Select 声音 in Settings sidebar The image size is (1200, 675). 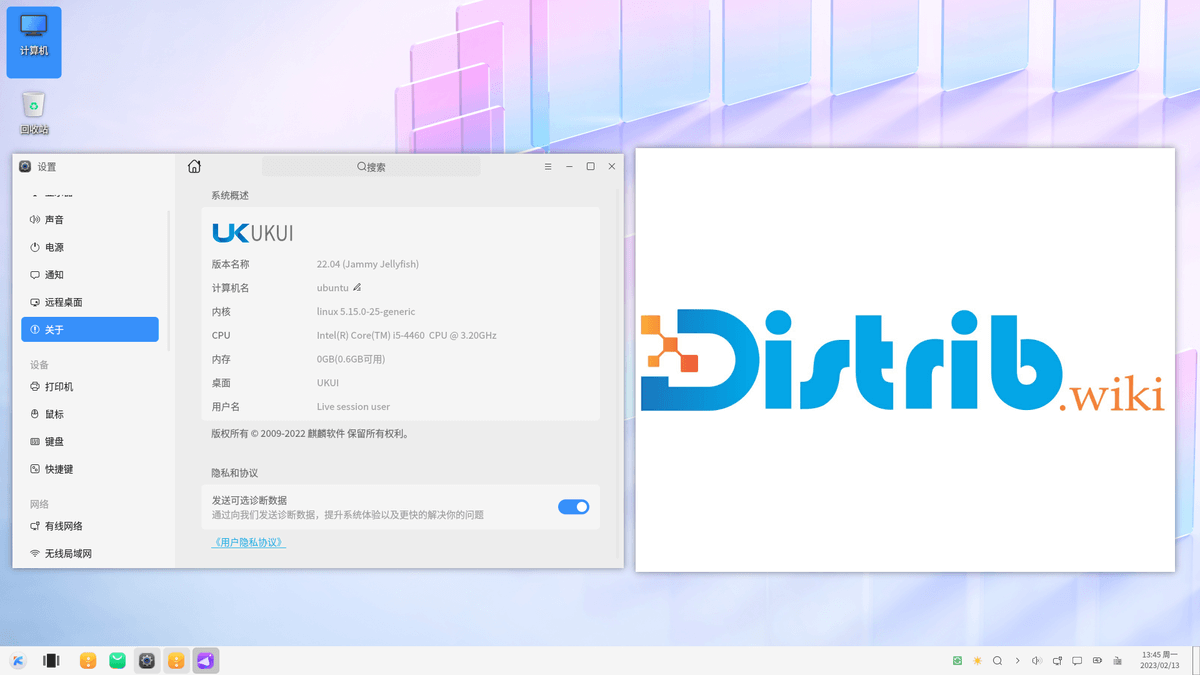pyautogui.click(x=90, y=220)
